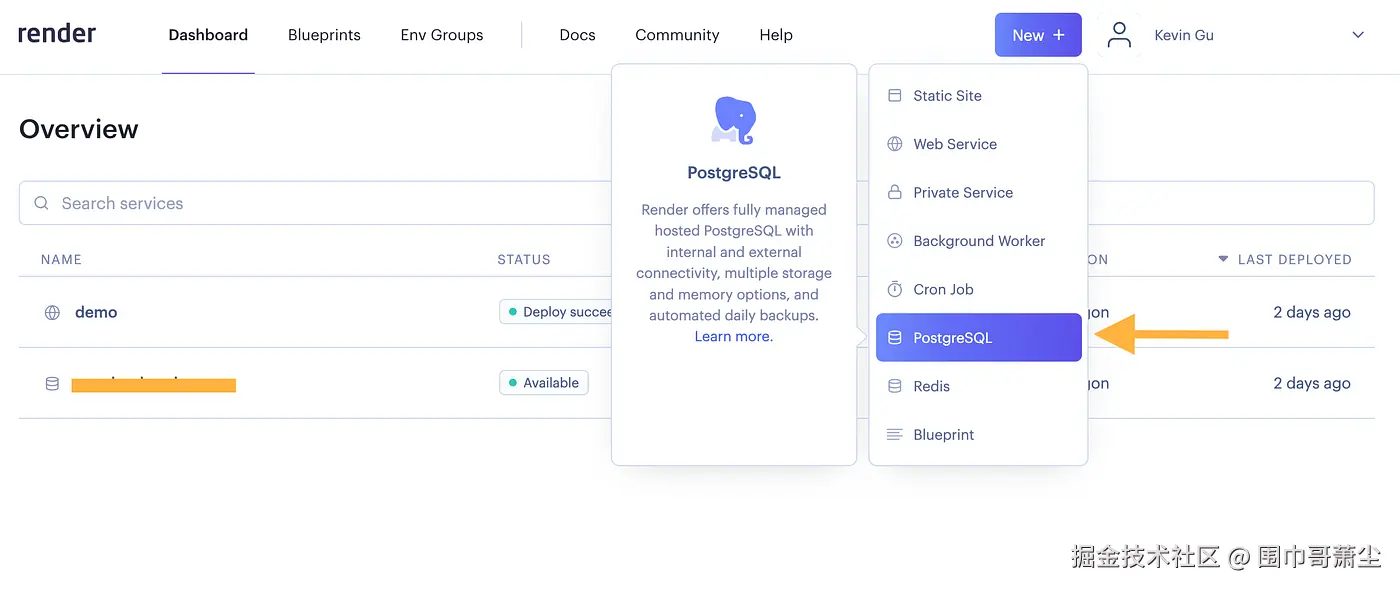Open the New + dropdown button
This screenshot has height=589, width=1400.
[1037, 35]
